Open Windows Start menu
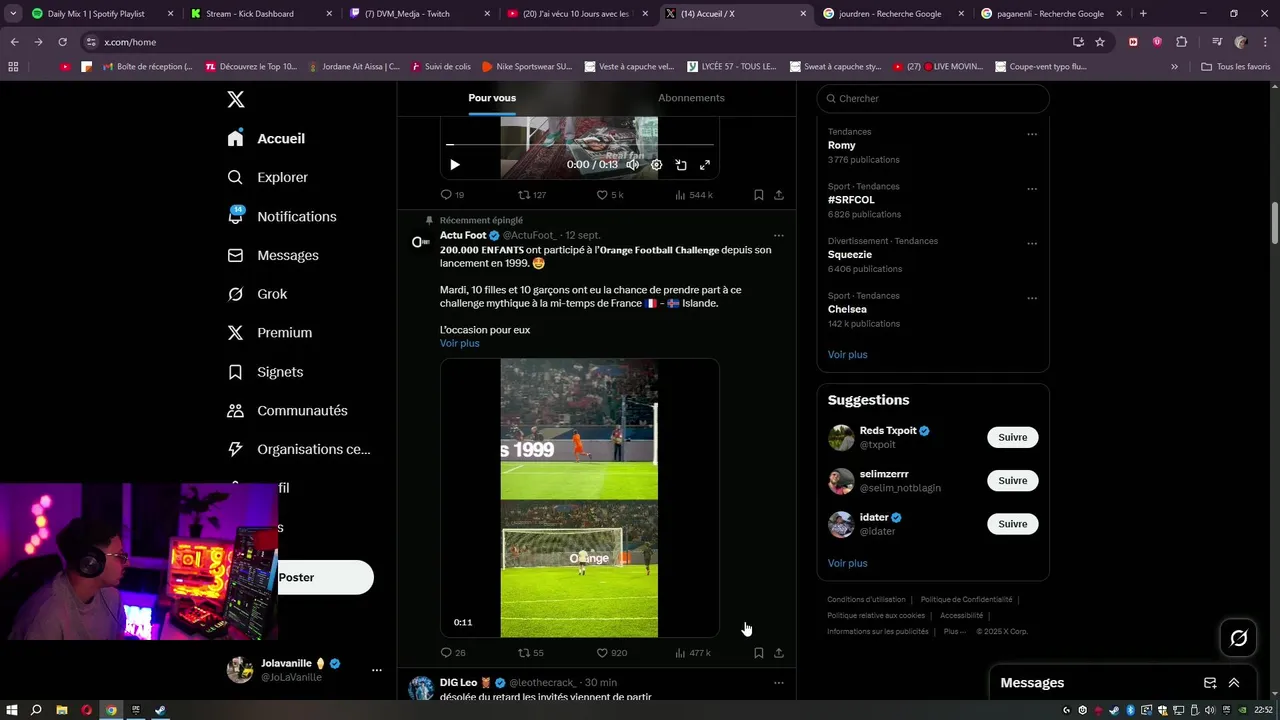Image resolution: width=1280 pixels, height=720 pixels. 11,710
